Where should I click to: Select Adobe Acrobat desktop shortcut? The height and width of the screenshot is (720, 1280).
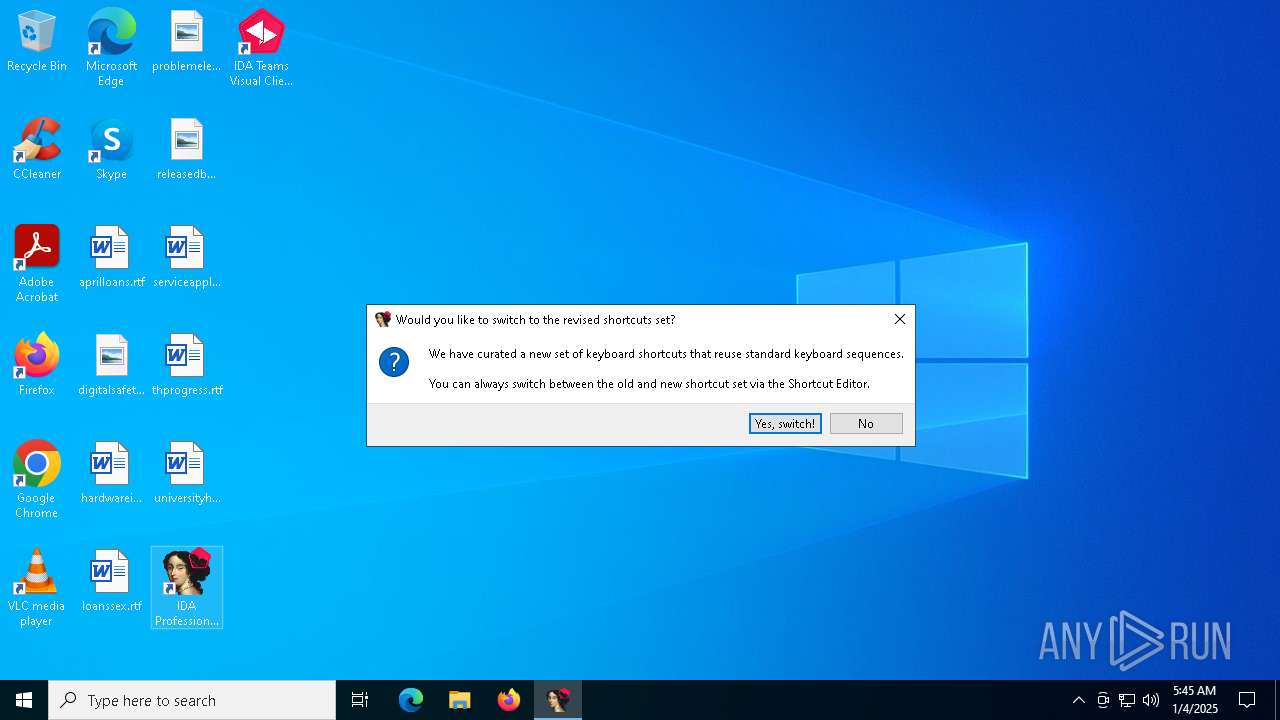37,264
